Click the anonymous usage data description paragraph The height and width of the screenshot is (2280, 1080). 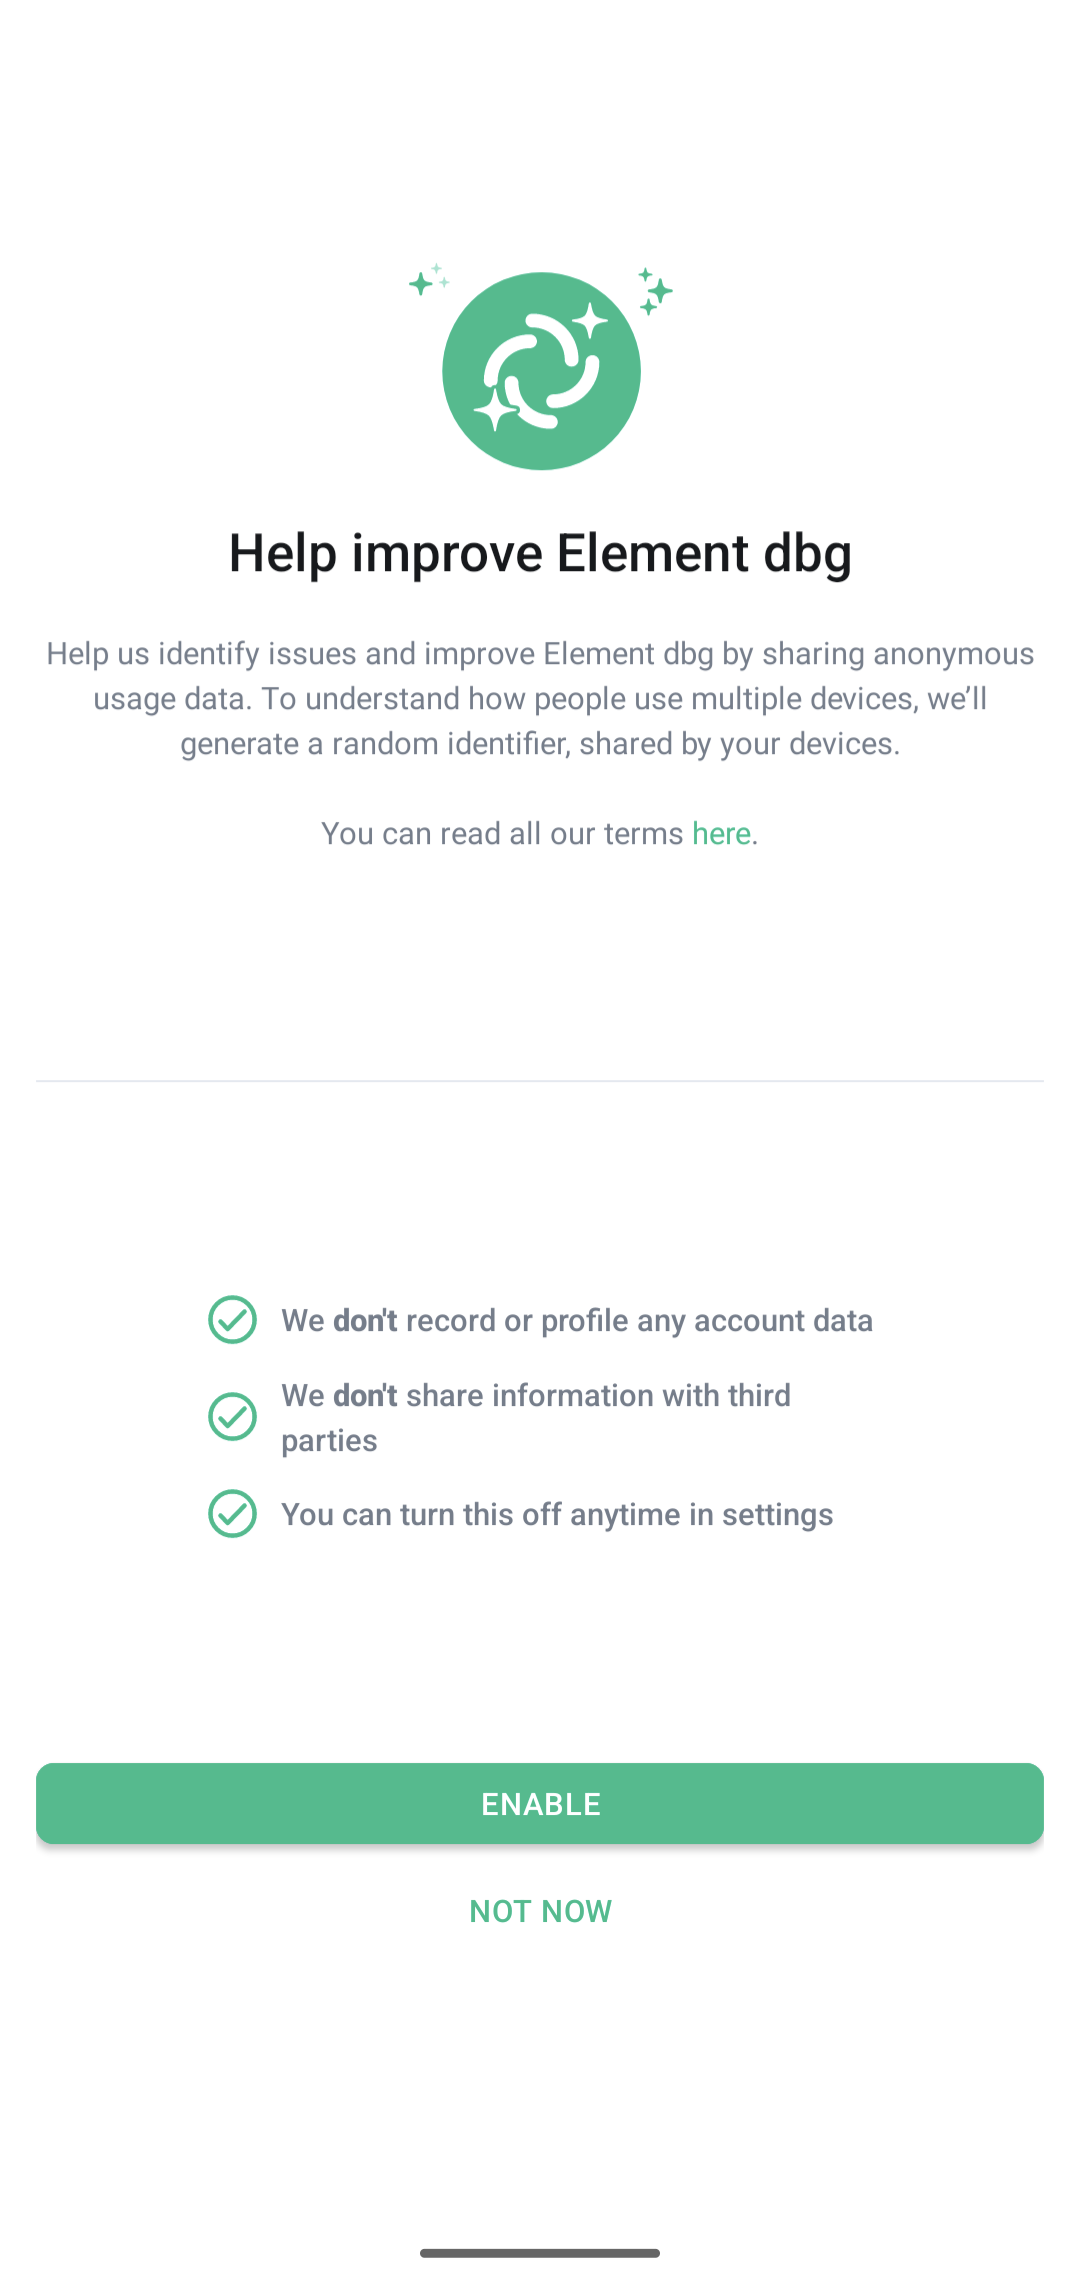(x=540, y=697)
